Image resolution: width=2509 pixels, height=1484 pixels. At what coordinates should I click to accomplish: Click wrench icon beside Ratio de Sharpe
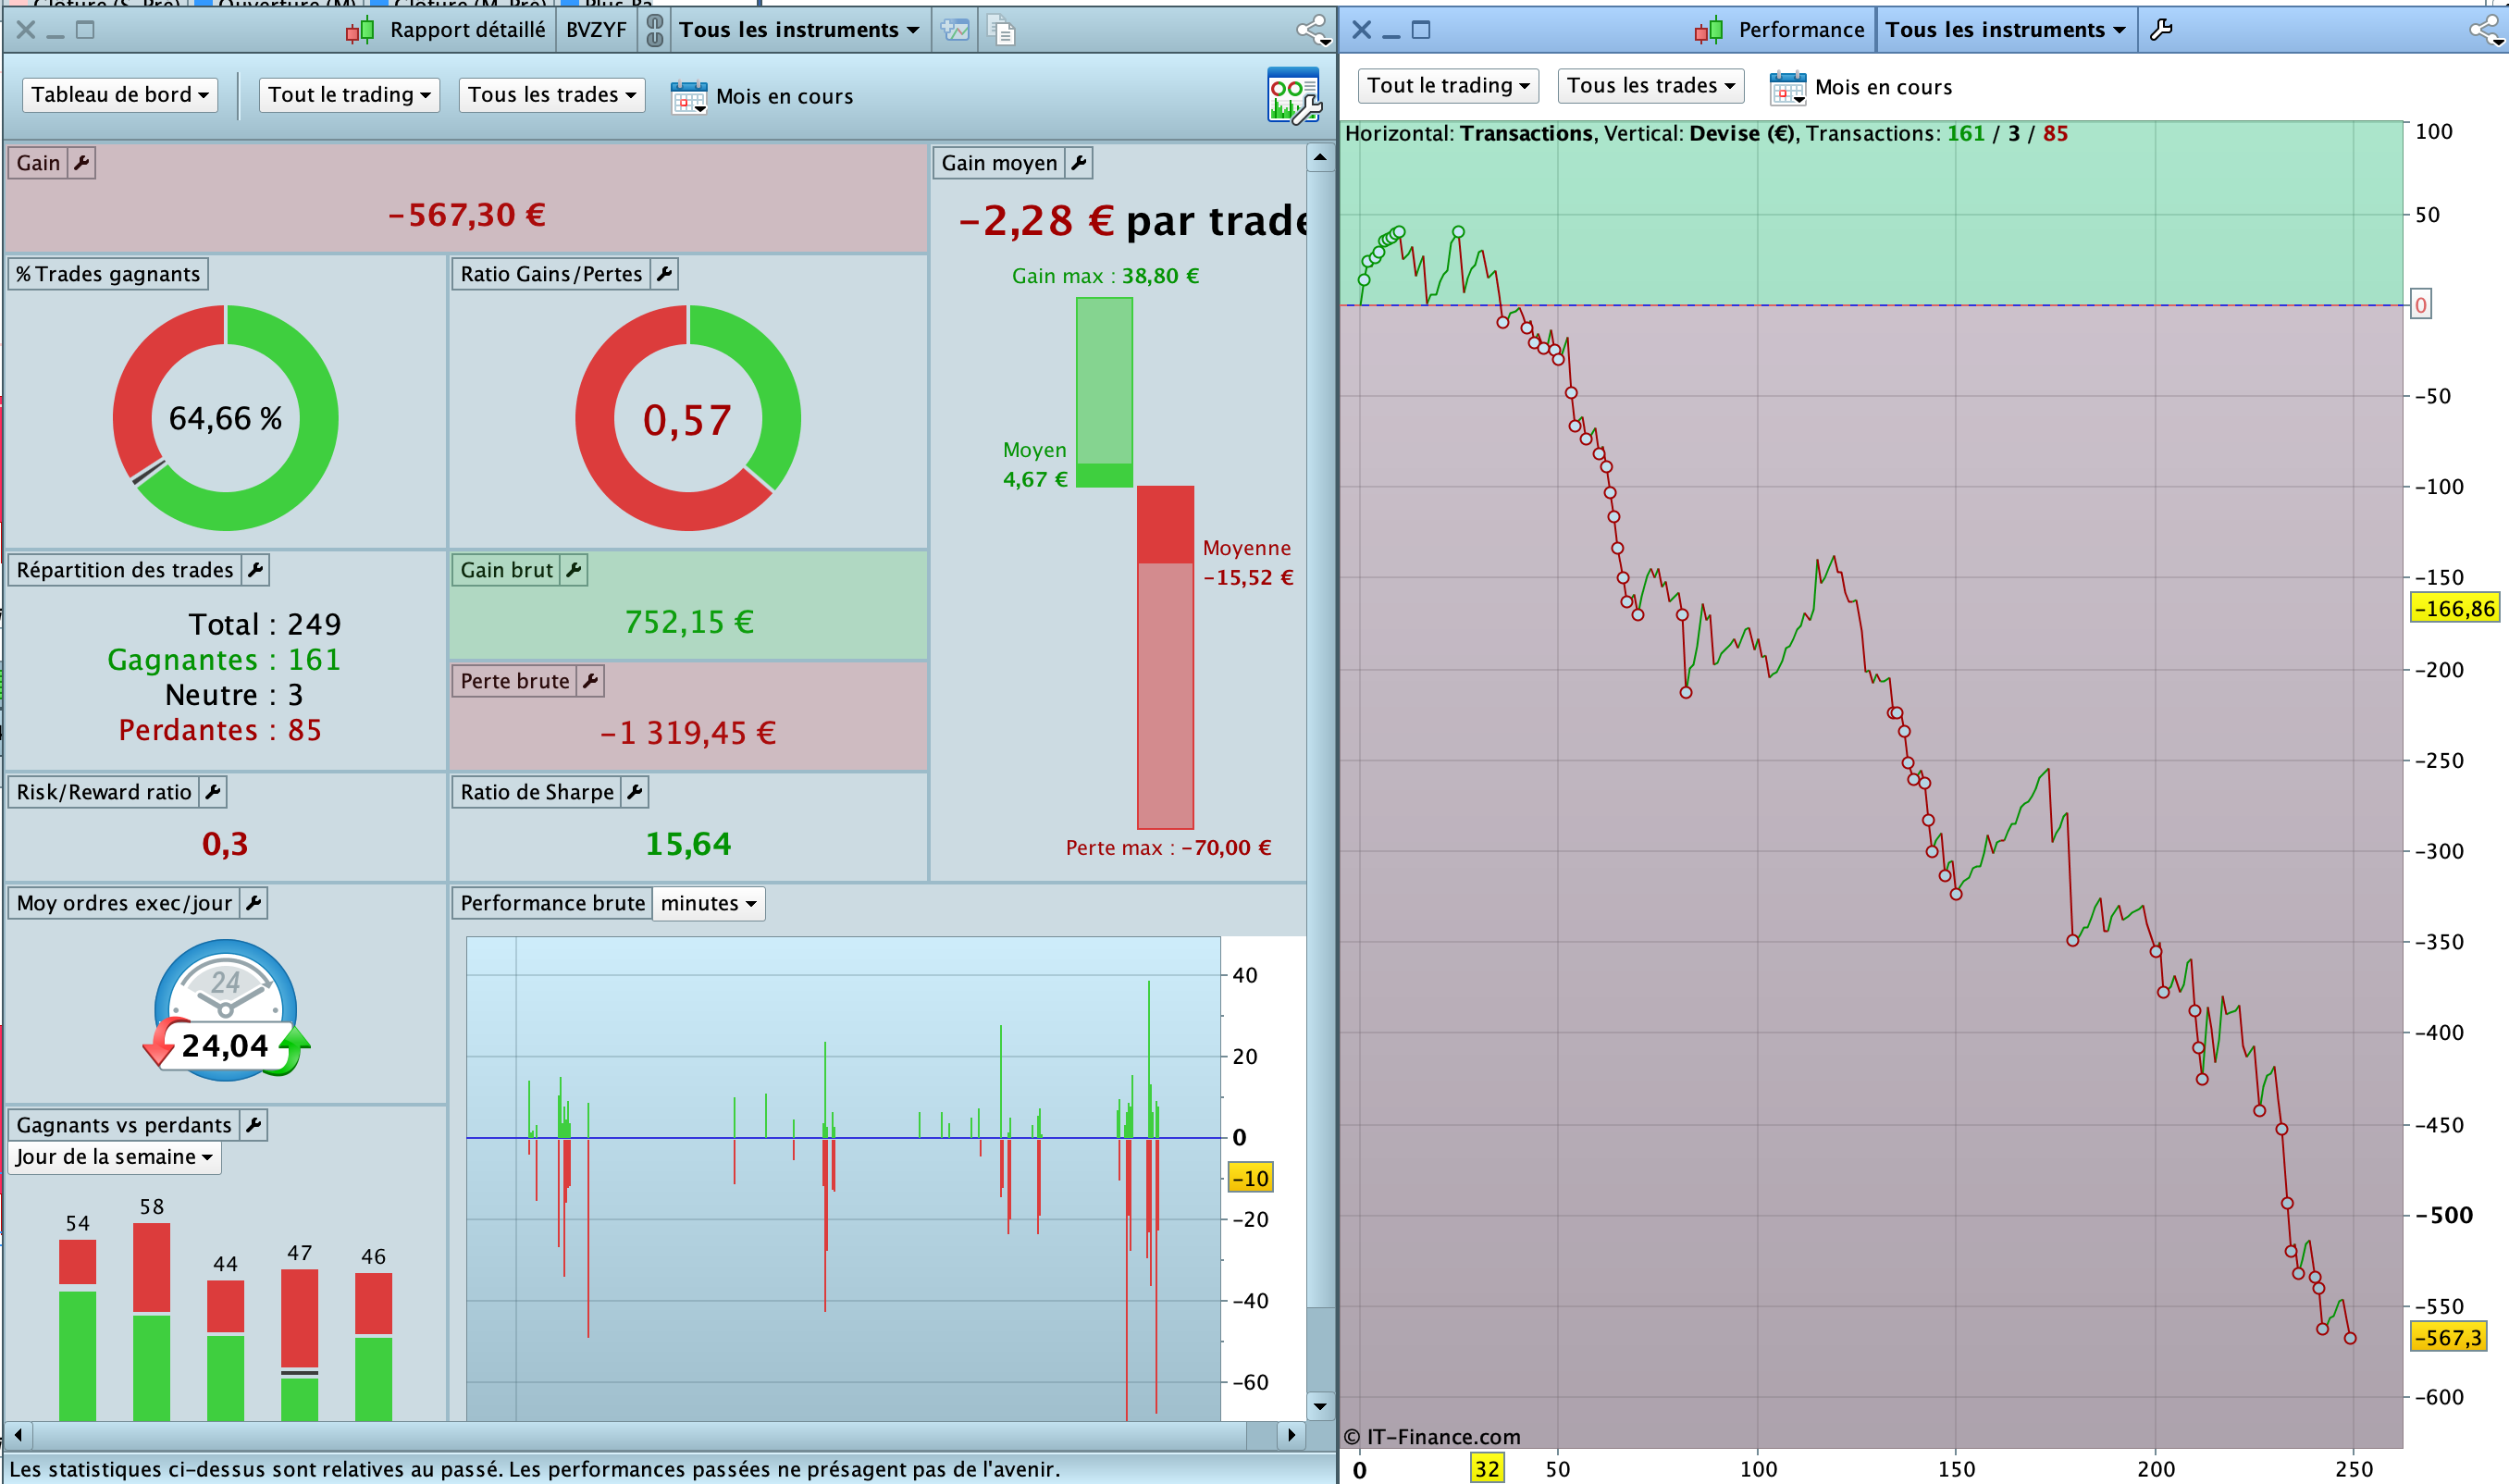(634, 792)
